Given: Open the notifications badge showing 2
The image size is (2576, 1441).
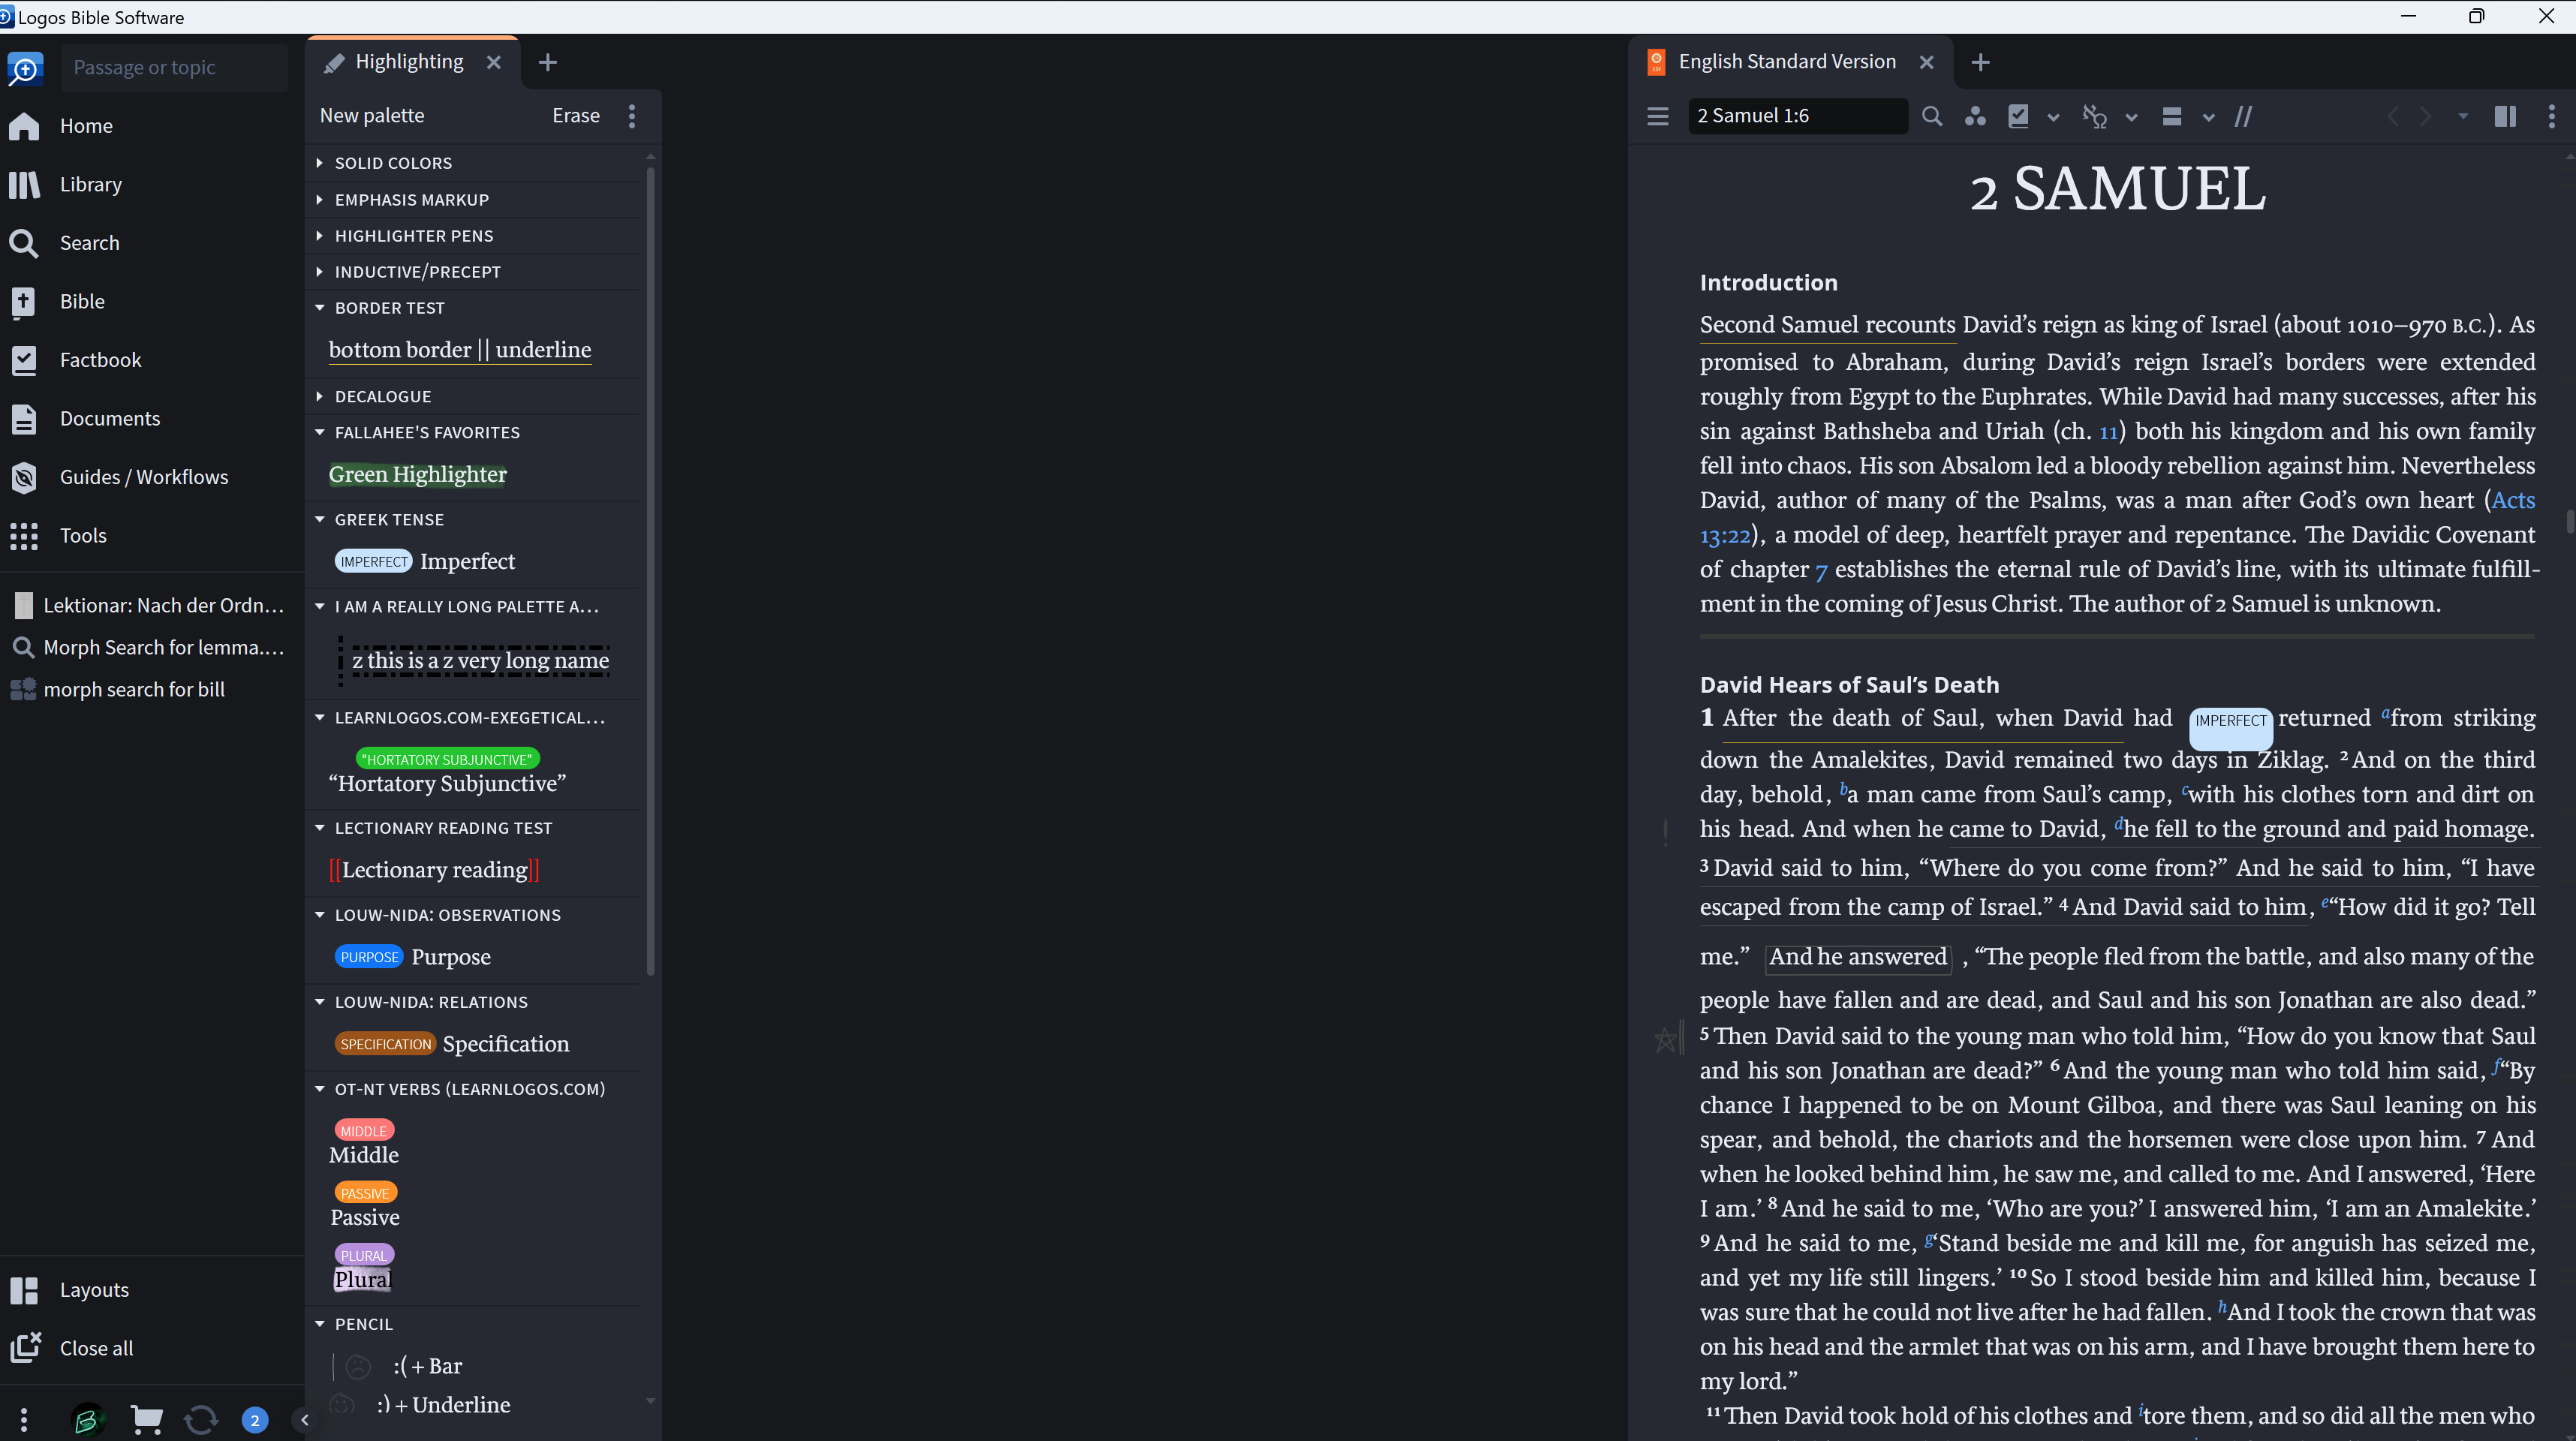Looking at the screenshot, I should [255, 1419].
